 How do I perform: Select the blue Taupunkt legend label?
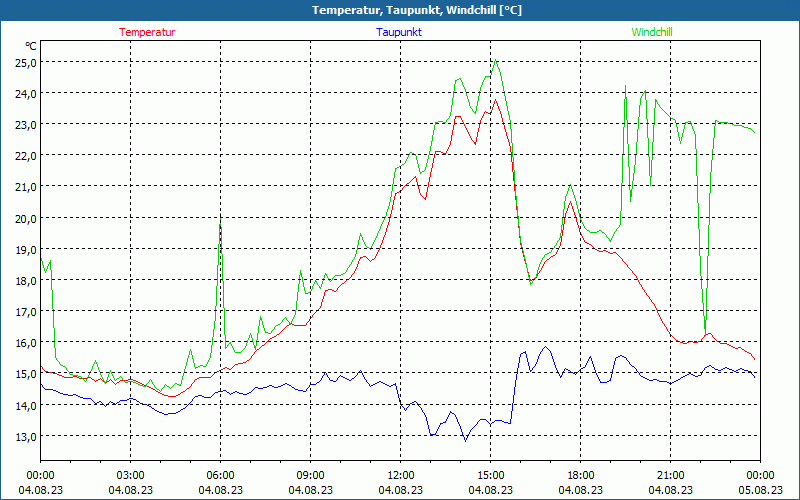tap(399, 32)
